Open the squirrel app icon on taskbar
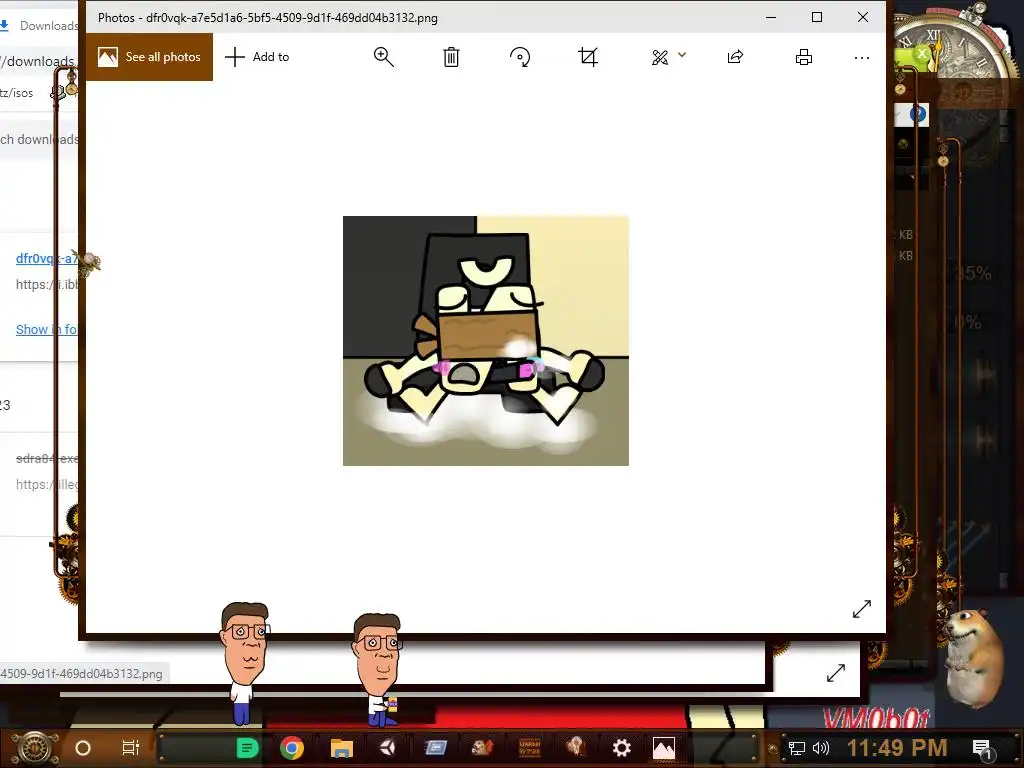Screen dimensions: 1024x768 point(482,748)
